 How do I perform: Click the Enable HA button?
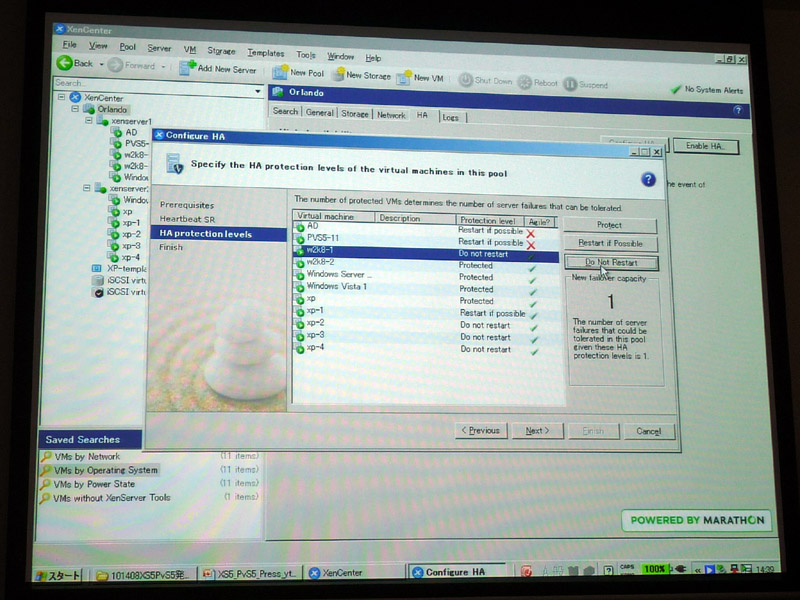tap(705, 146)
